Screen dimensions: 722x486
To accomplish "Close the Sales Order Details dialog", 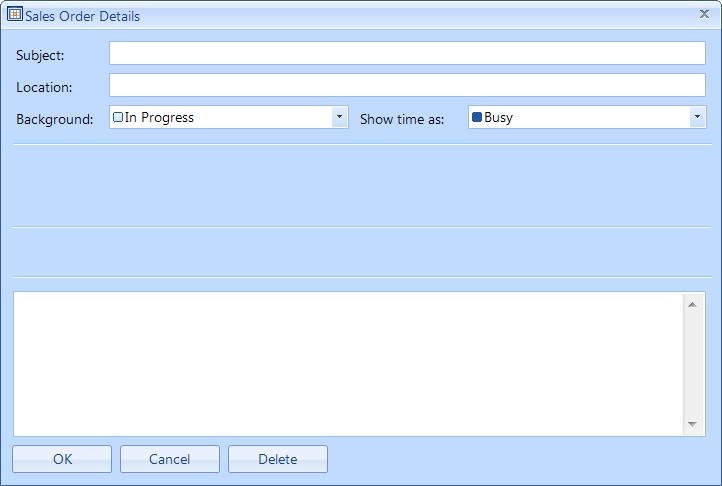I will pyautogui.click(x=704, y=15).
